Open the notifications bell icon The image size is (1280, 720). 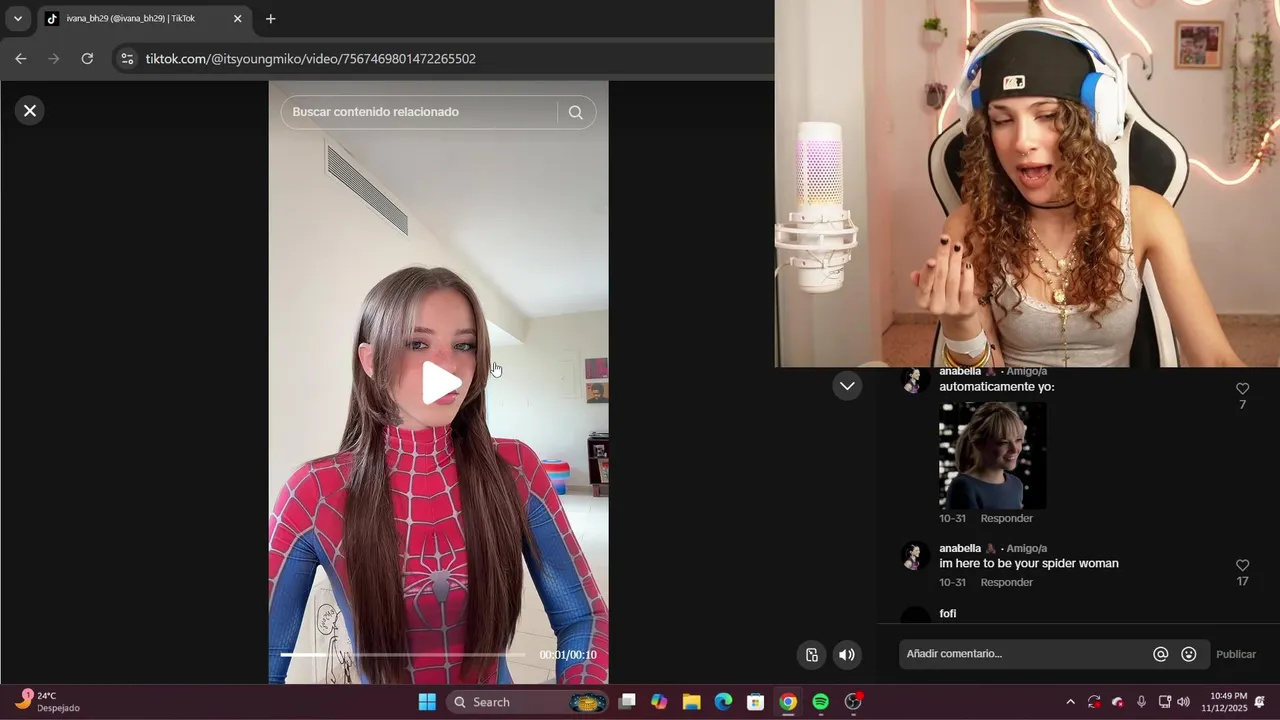[1260, 702]
